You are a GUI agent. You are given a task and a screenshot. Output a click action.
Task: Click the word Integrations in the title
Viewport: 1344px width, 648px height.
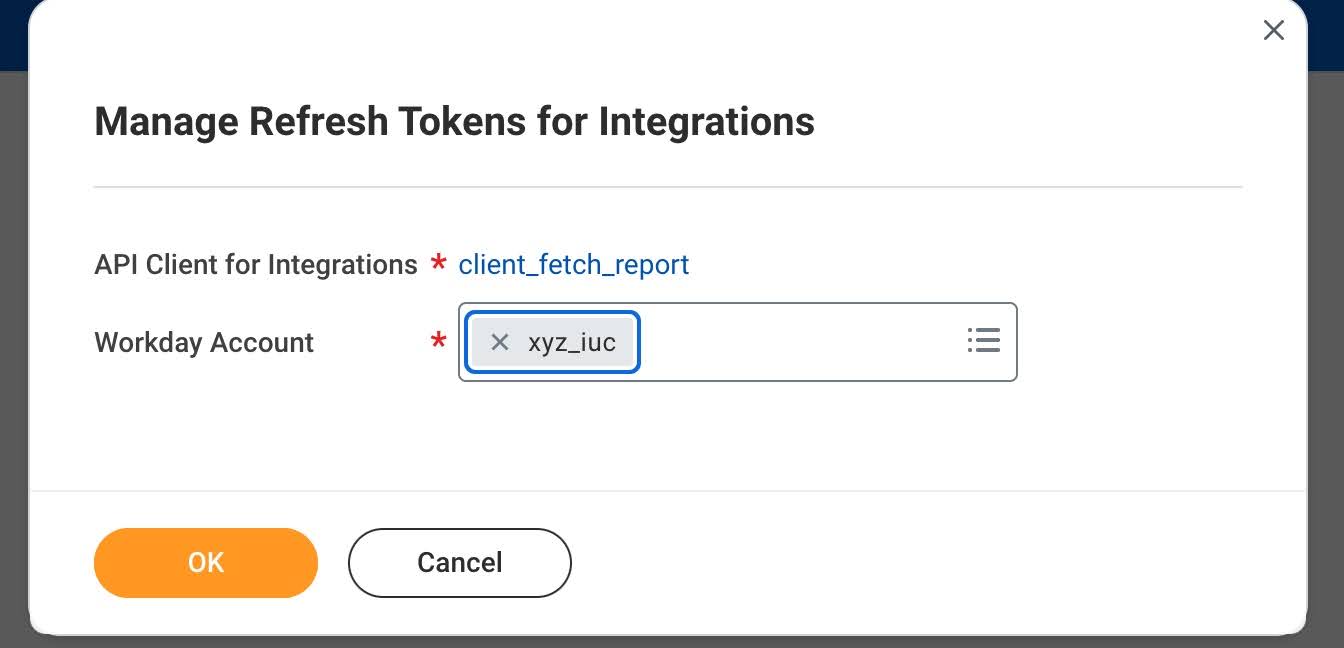707,121
